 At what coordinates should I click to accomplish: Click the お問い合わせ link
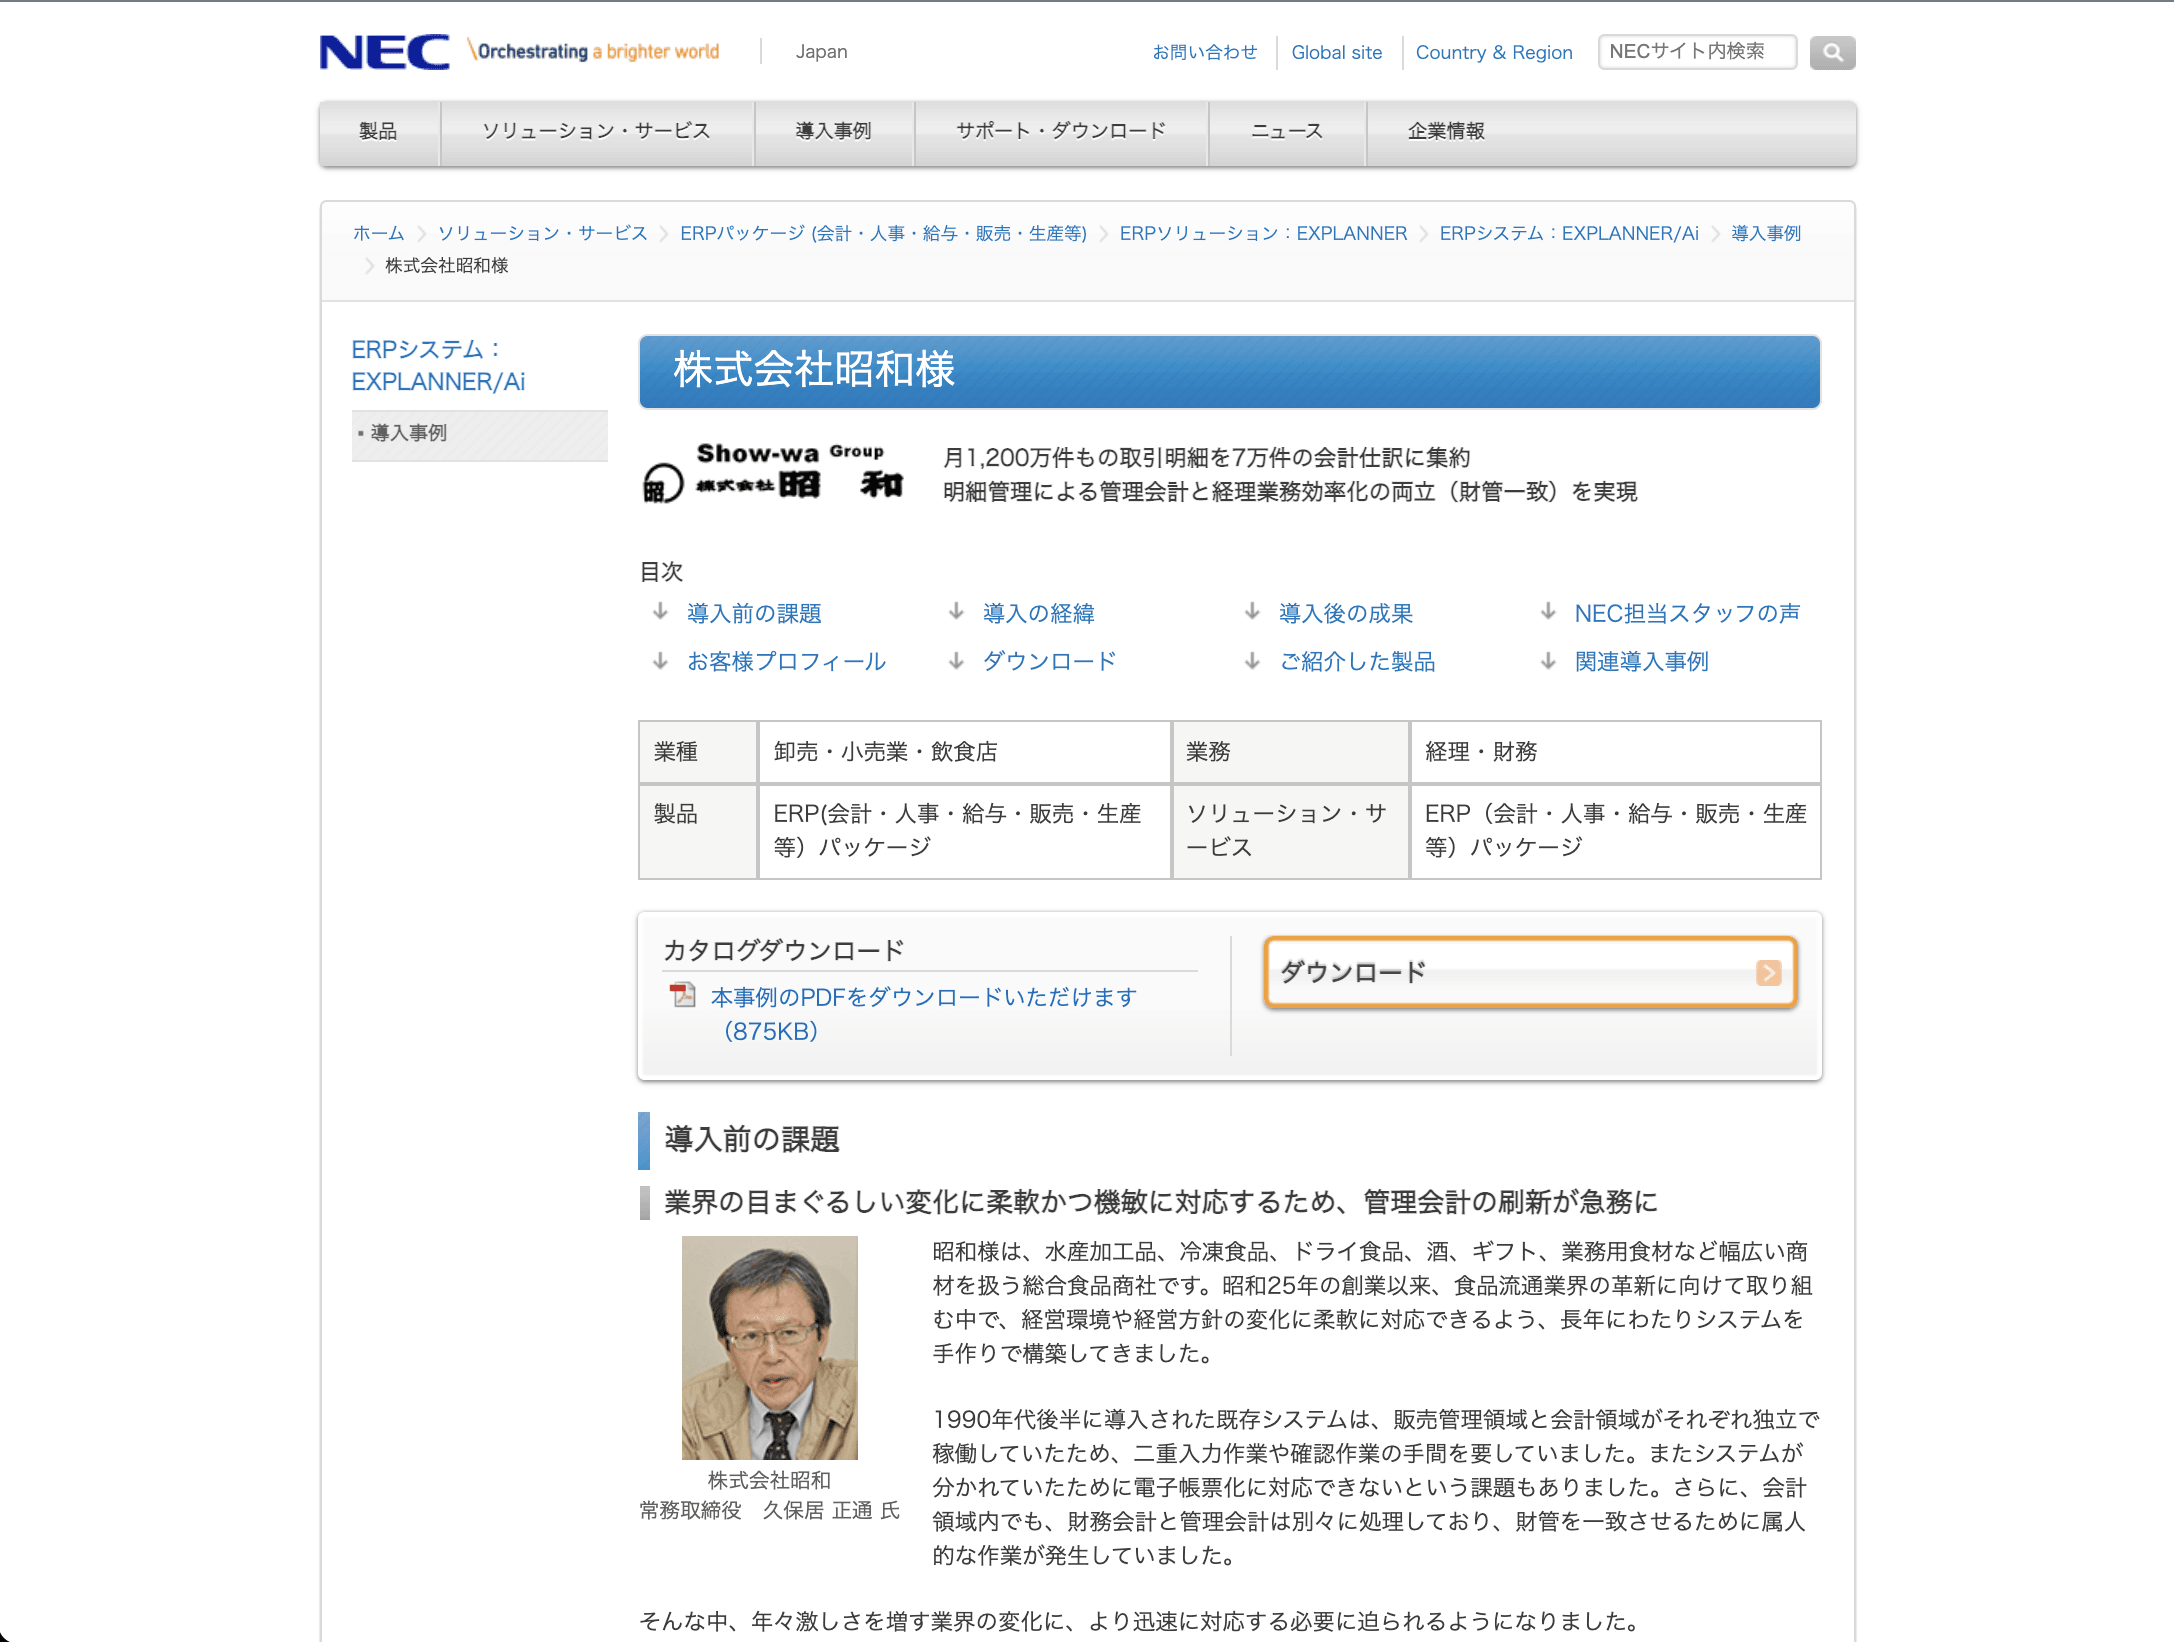click(1204, 52)
